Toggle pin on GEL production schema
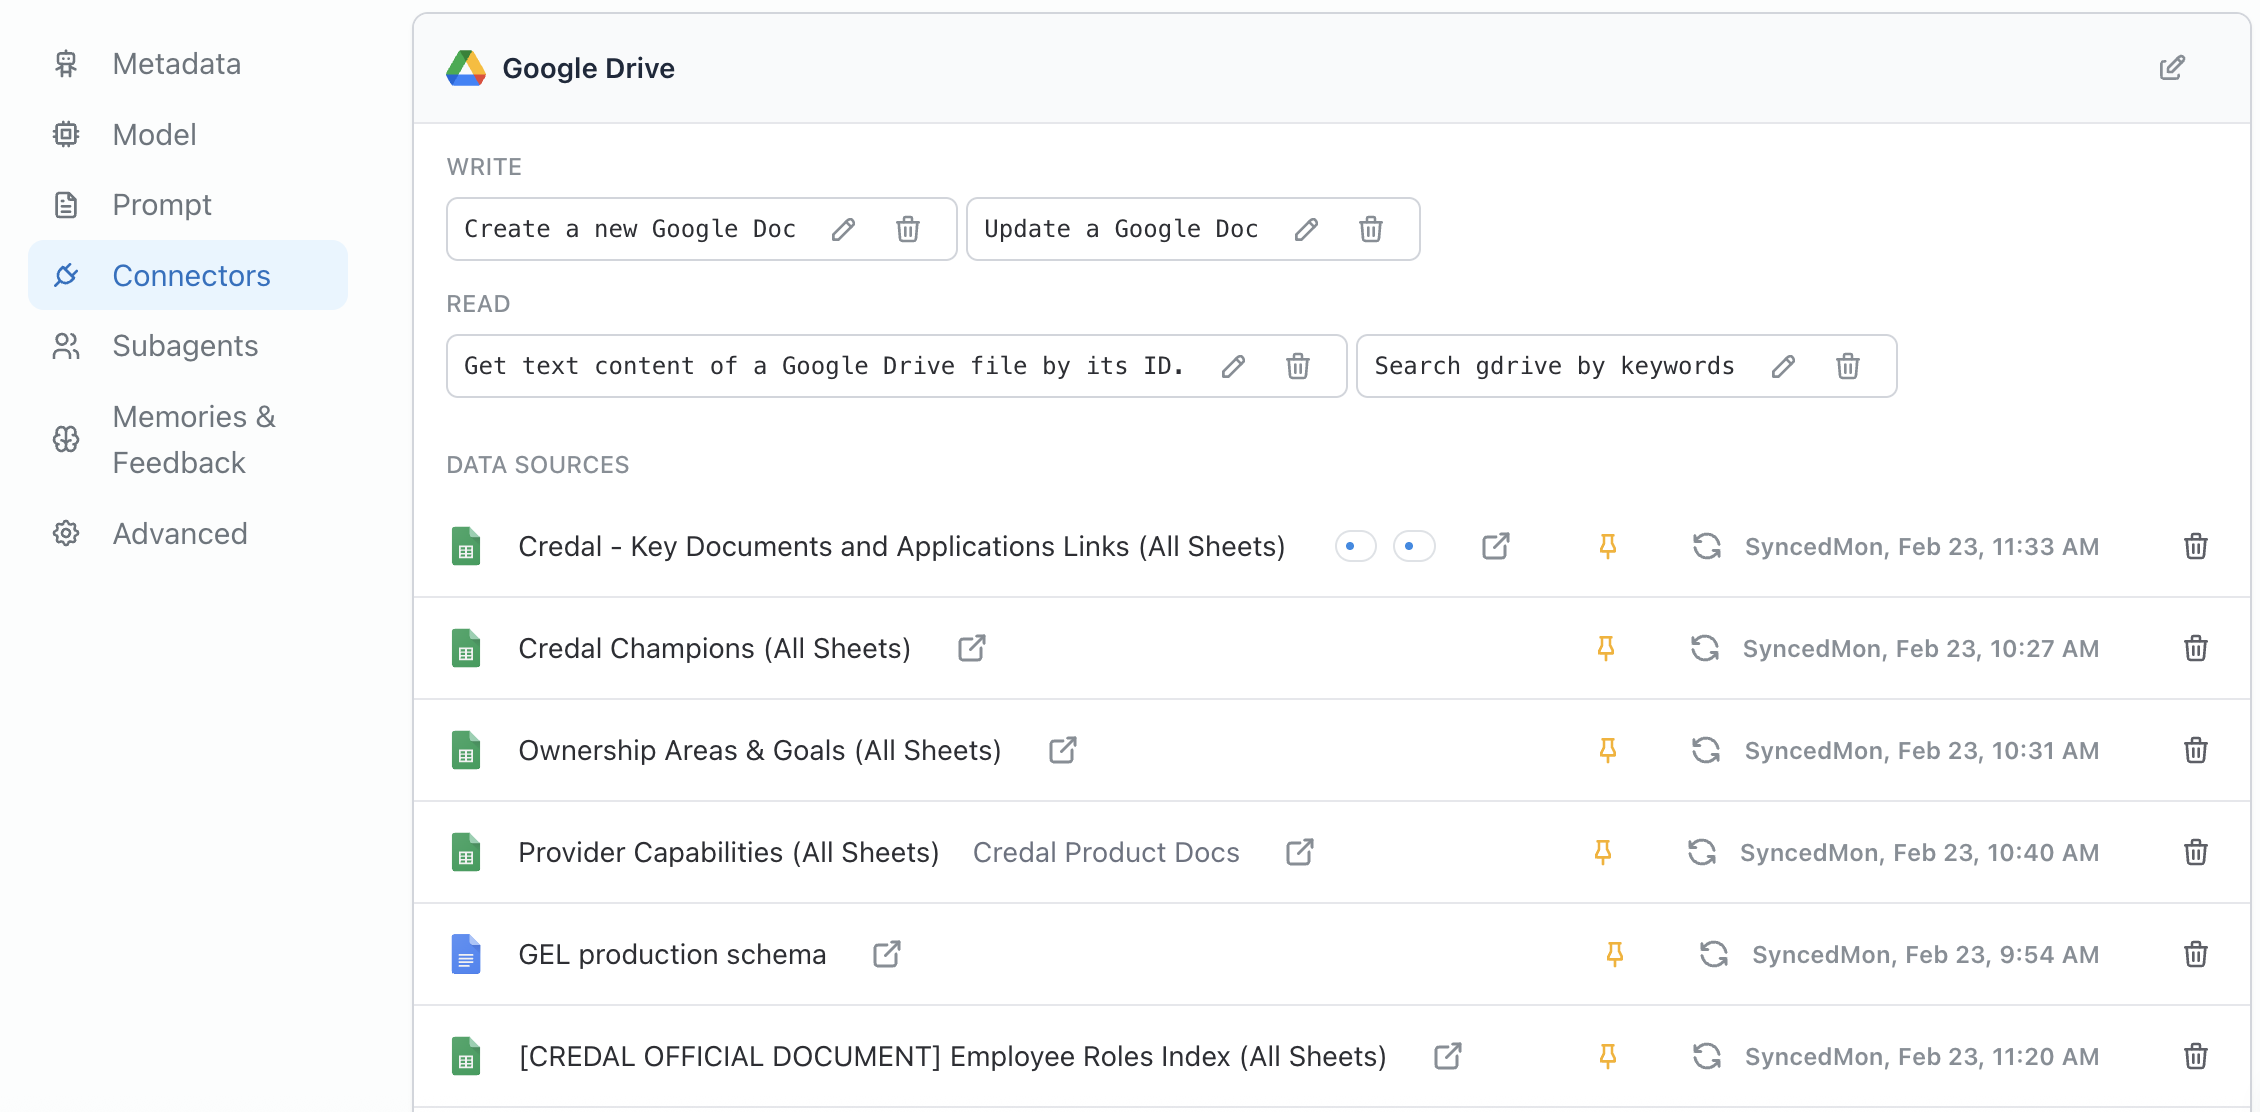 click(1614, 954)
